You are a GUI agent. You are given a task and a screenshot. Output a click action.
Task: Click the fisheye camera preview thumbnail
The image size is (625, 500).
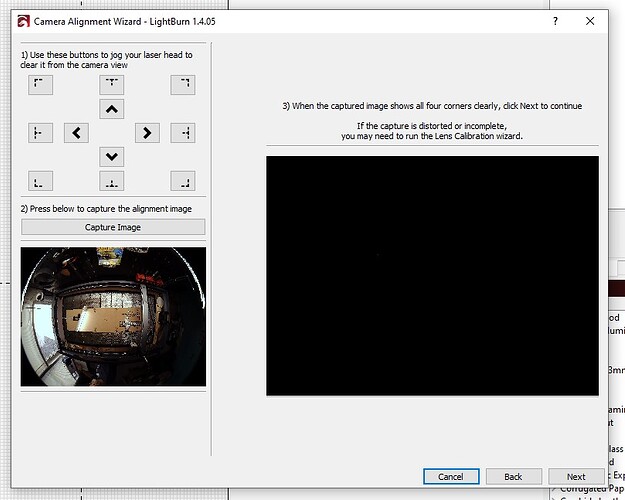tap(113, 317)
